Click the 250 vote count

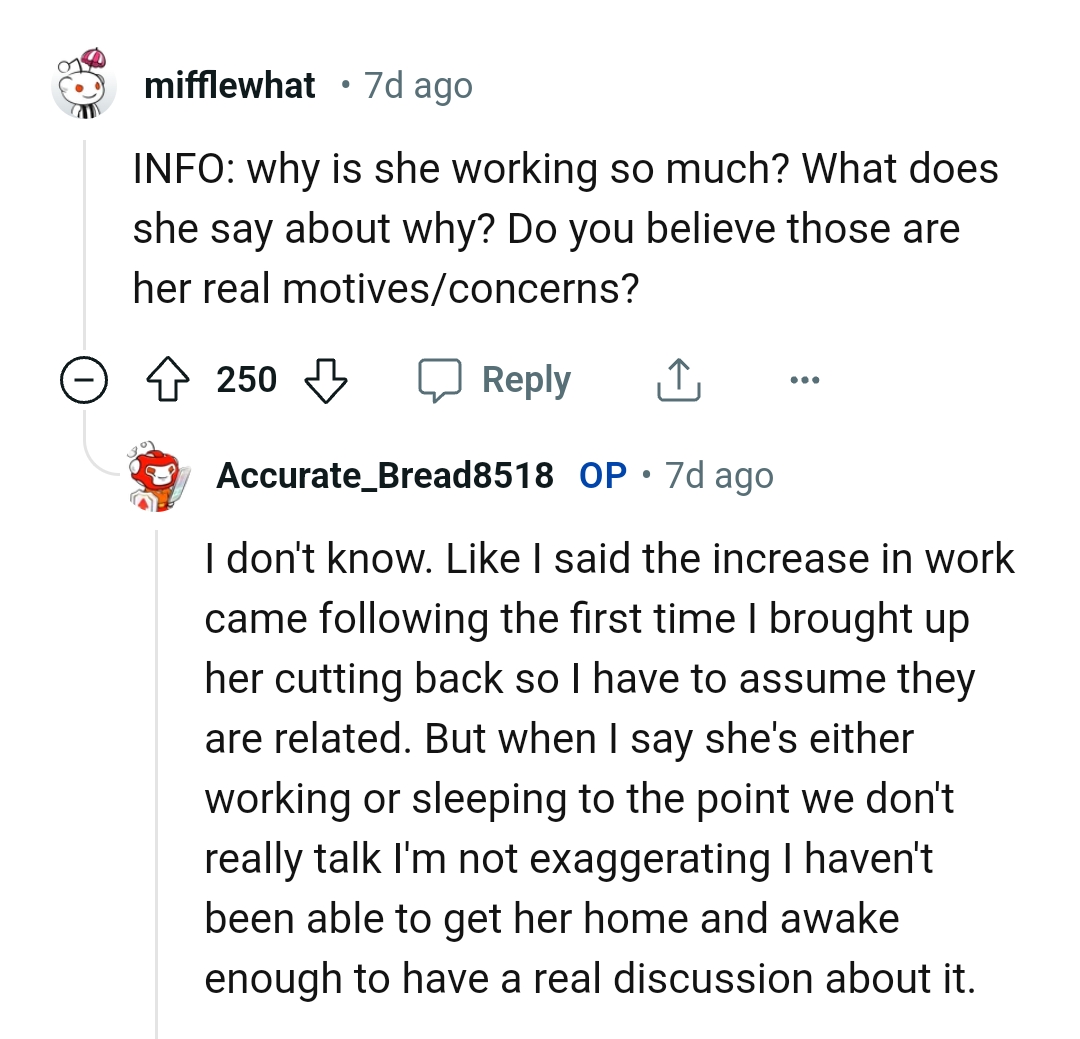pos(248,379)
